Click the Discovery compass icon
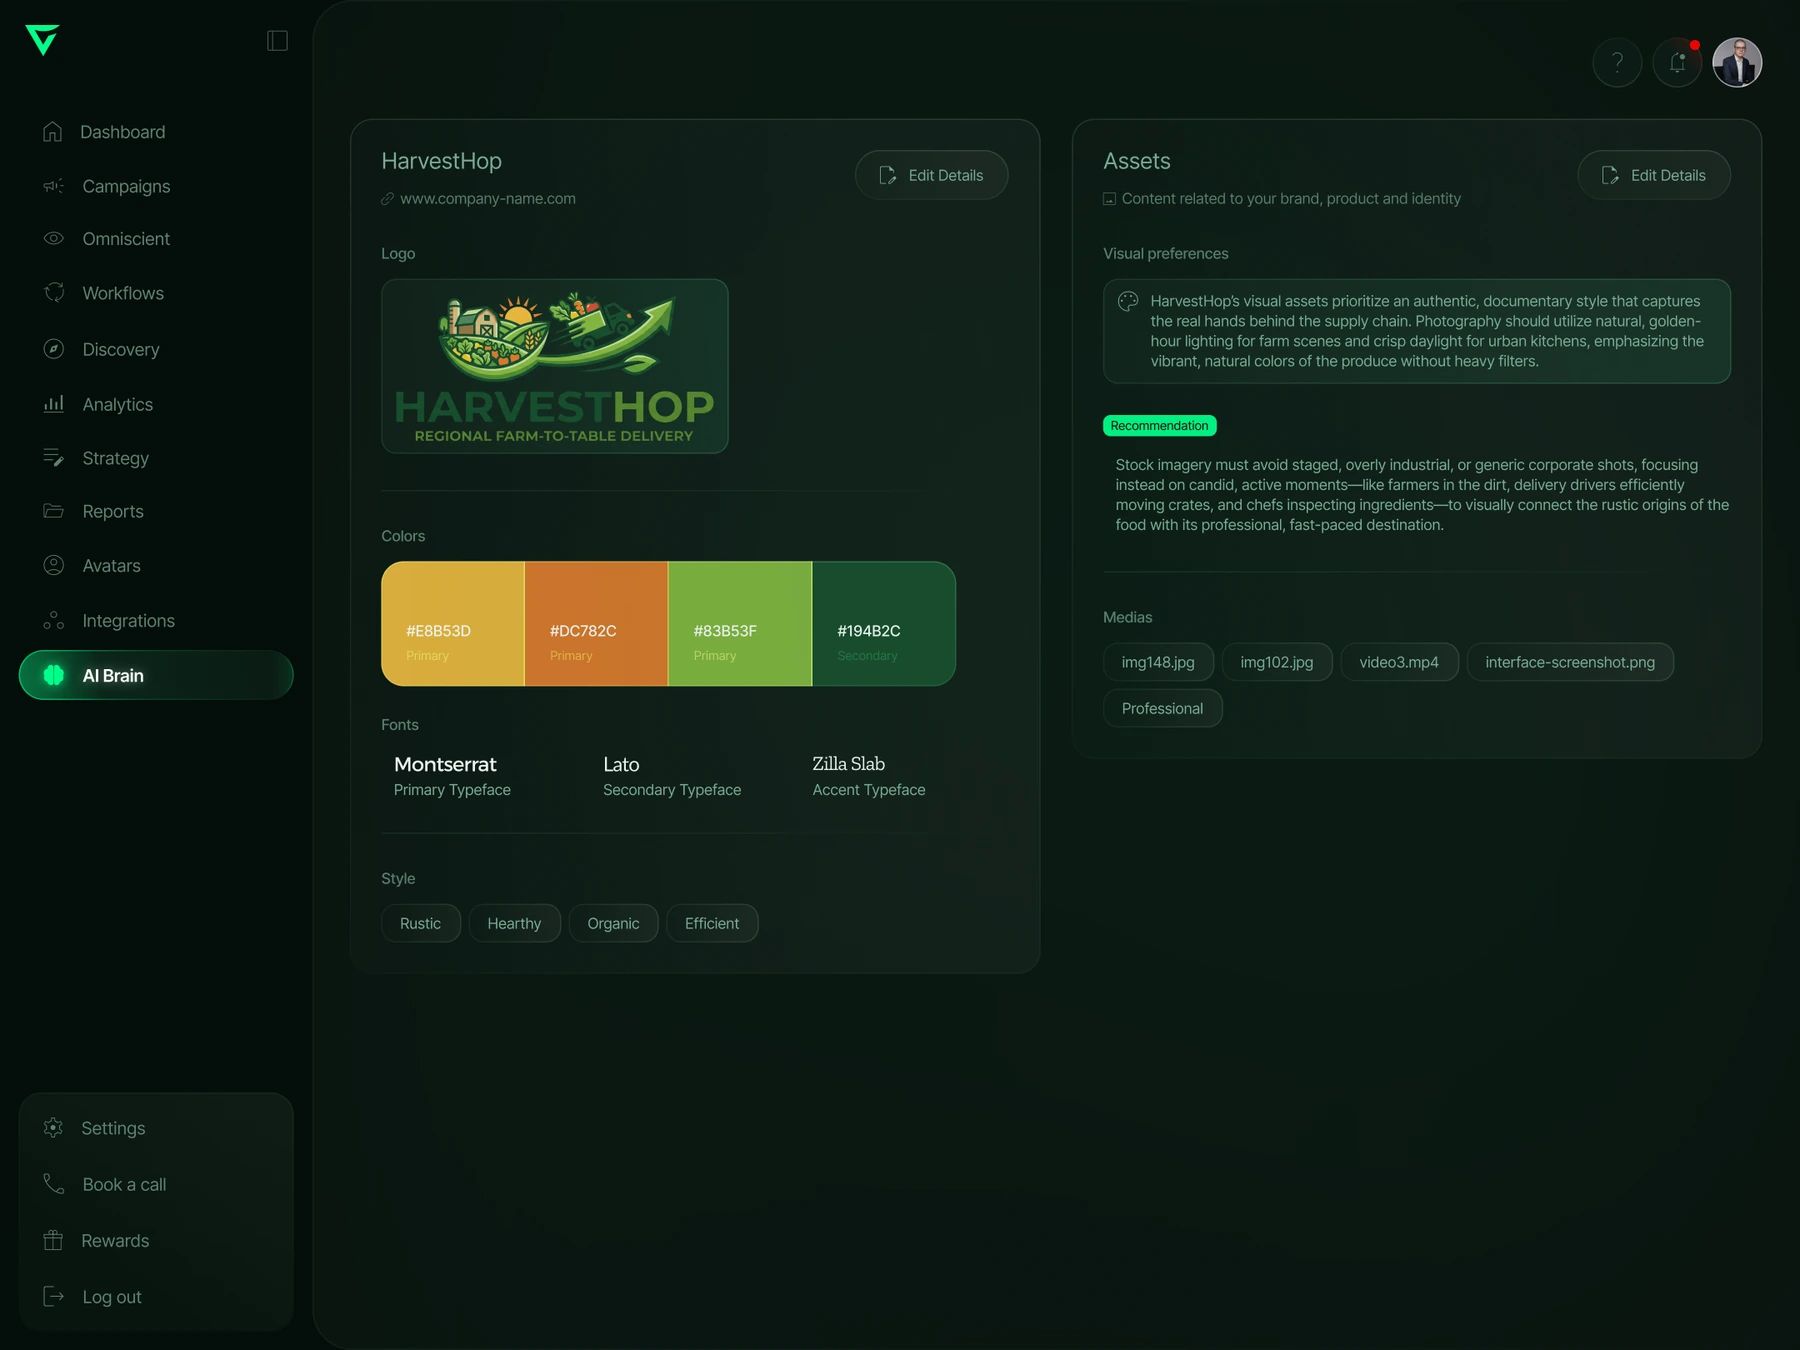Viewport: 1800px width, 1350px height. tap(53, 349)
